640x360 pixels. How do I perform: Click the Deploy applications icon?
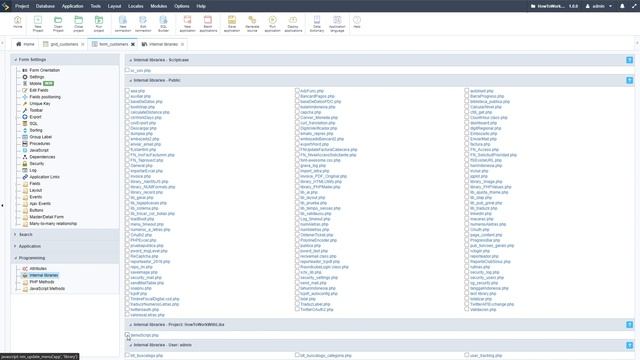pyautogui.click(x=293, y=24)
